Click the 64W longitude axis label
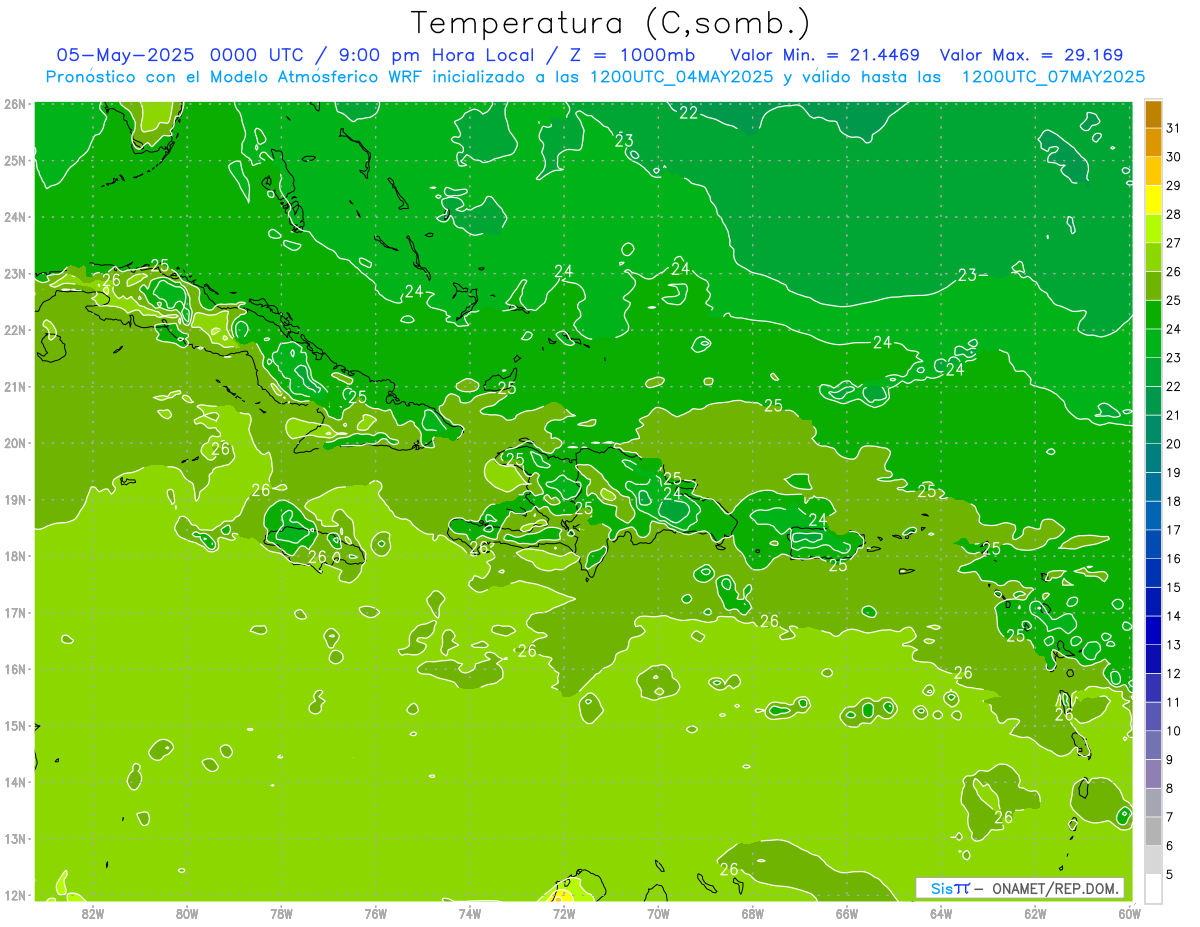Viewport: 1200px width, 927px height. 941,913
